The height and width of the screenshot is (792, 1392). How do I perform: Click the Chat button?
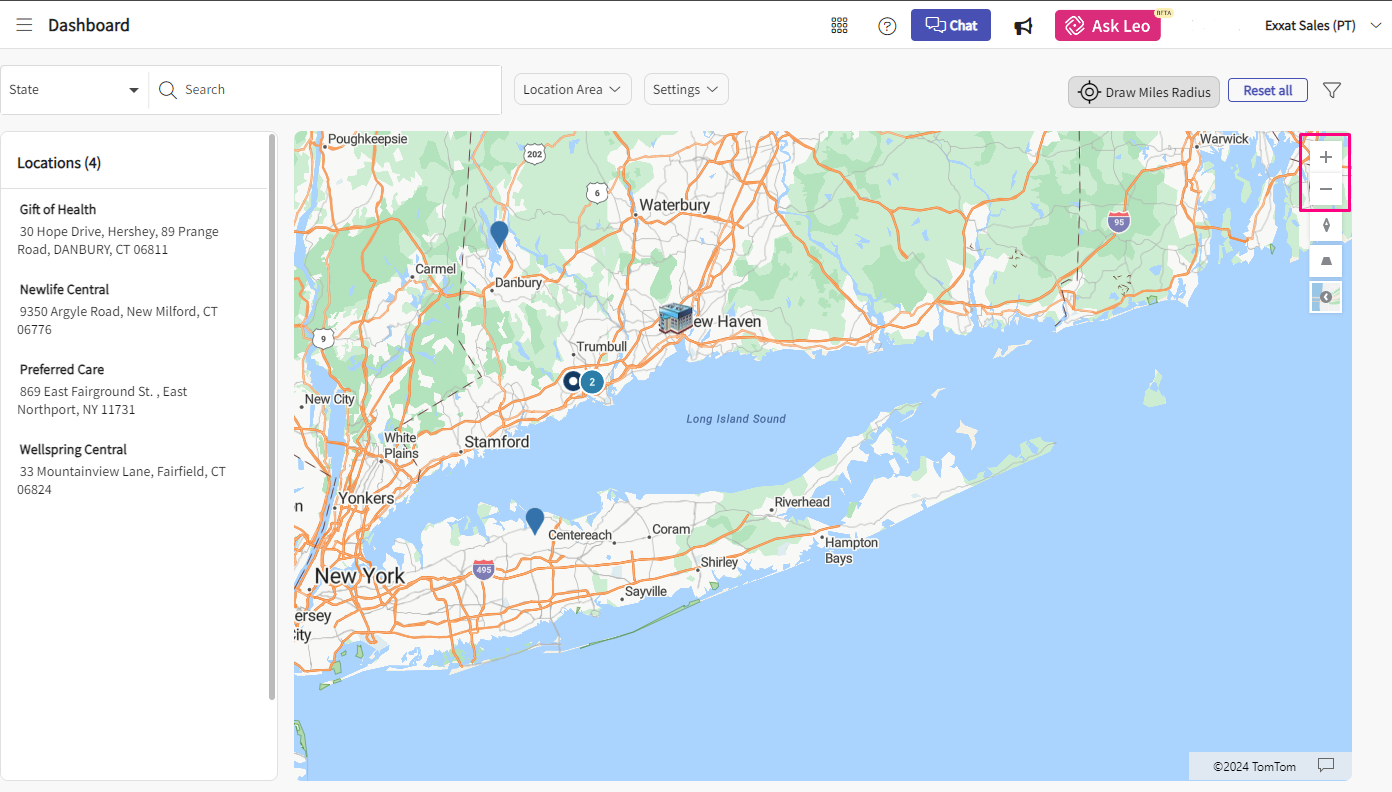pos(950,26)
